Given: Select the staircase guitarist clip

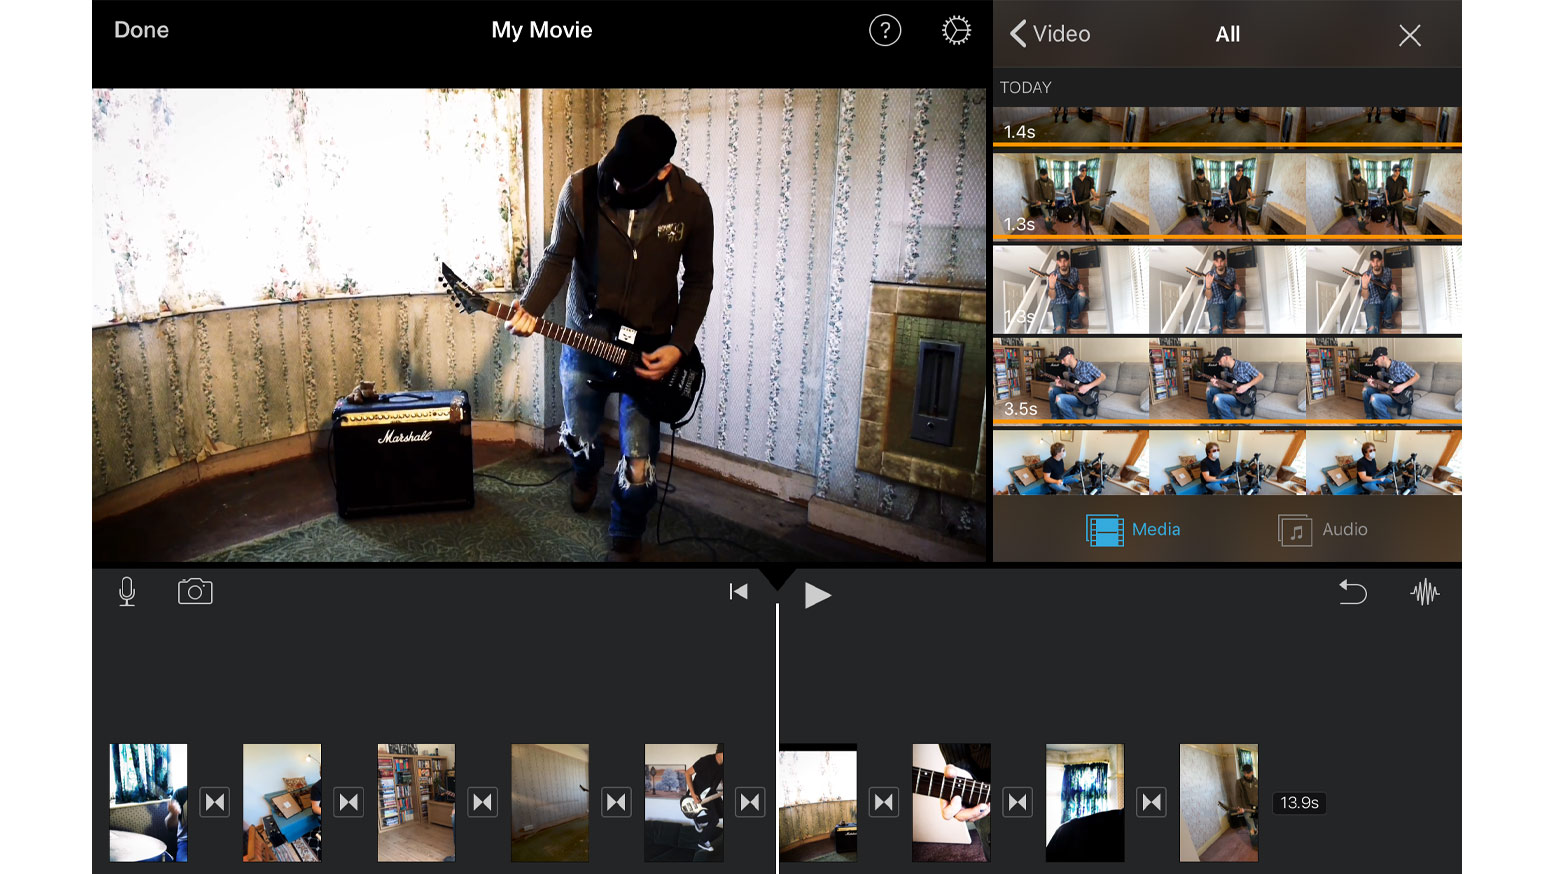Looking at the screenshot, I should [1227, 289].
